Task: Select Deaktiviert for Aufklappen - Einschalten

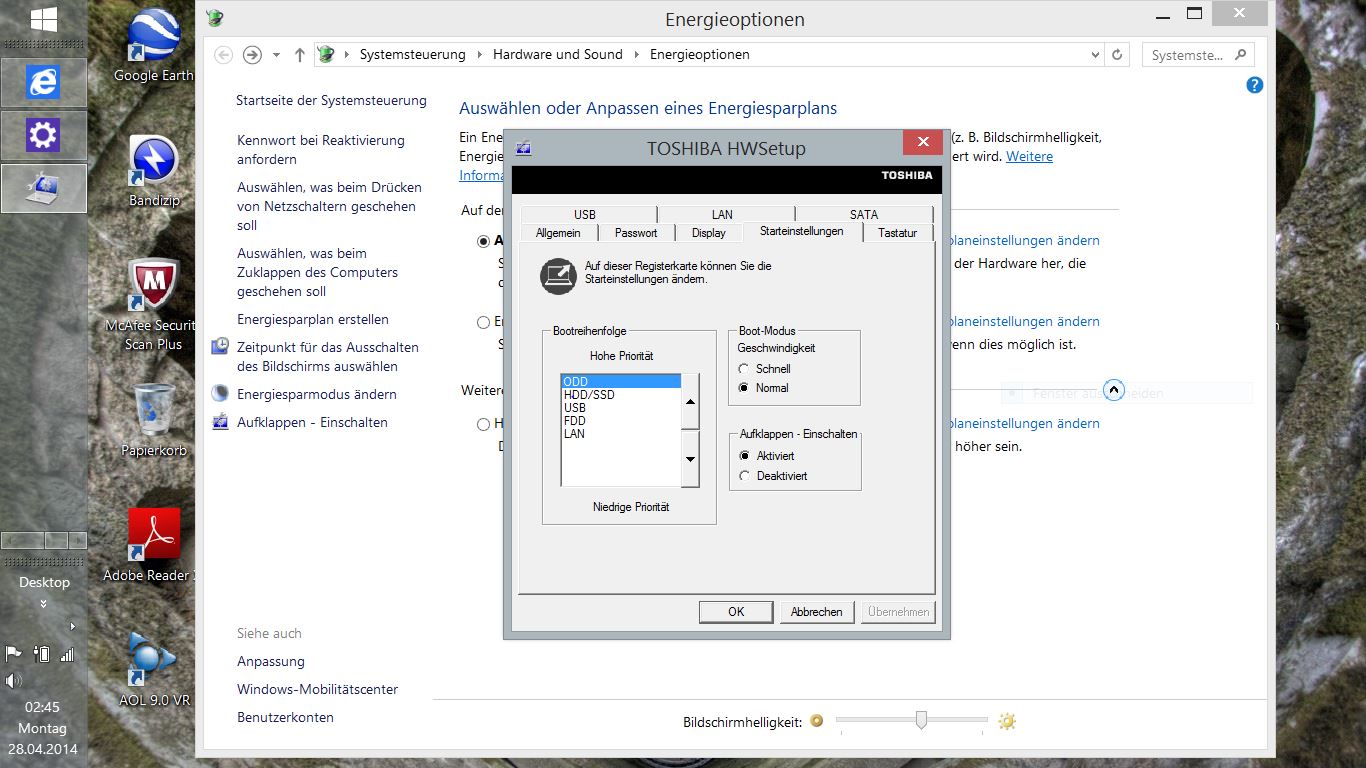Action: pyautogui.click(x=744, y=476)
